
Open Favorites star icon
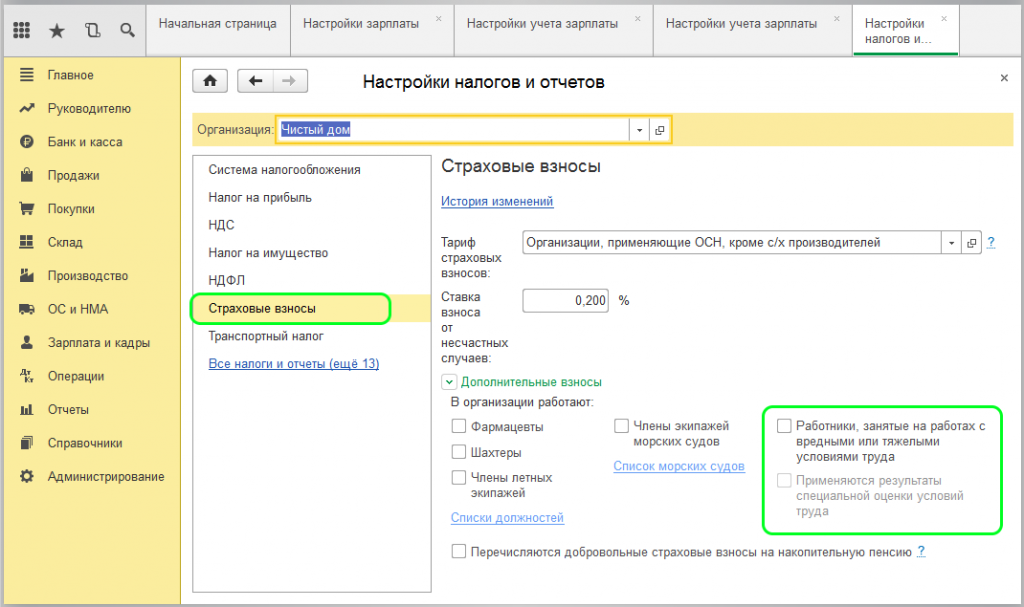click(x=57, y=30)
